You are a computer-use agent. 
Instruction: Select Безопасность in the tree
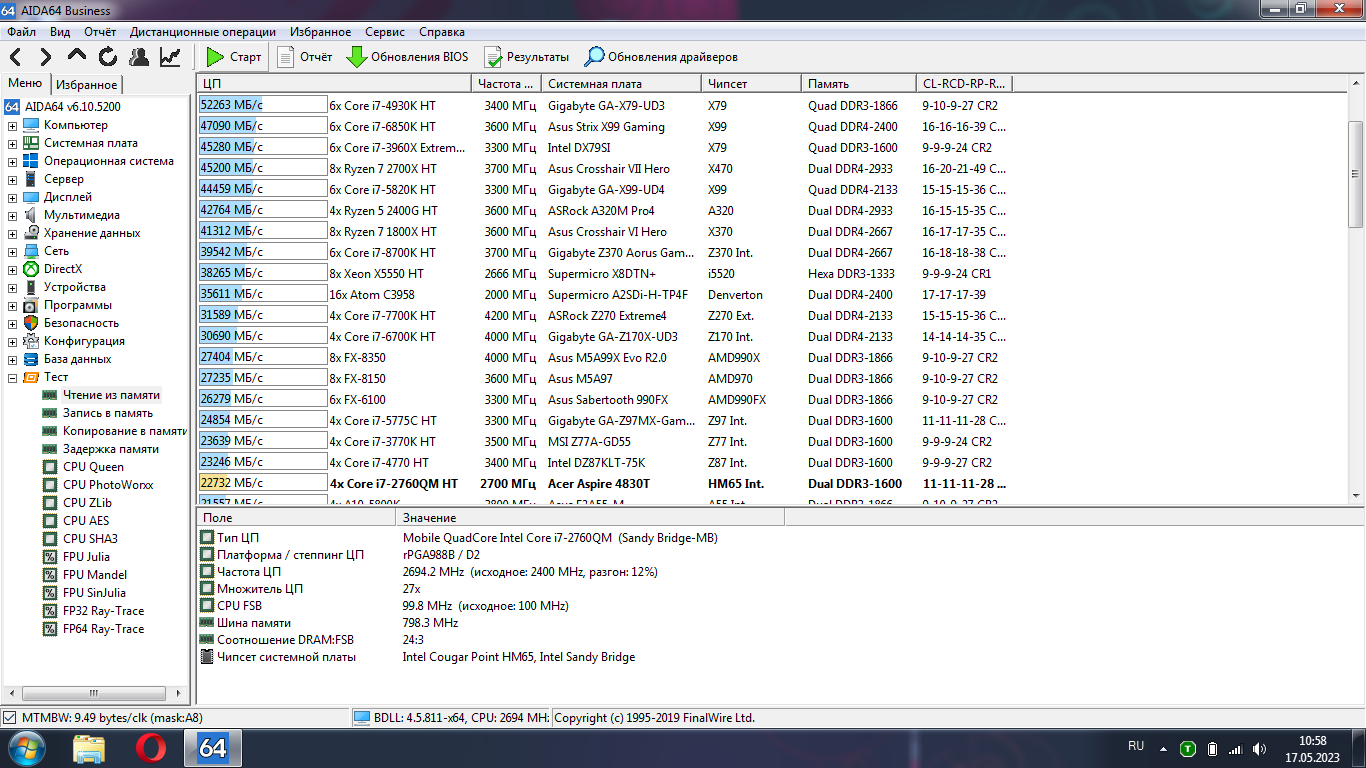tap(81, 323)
